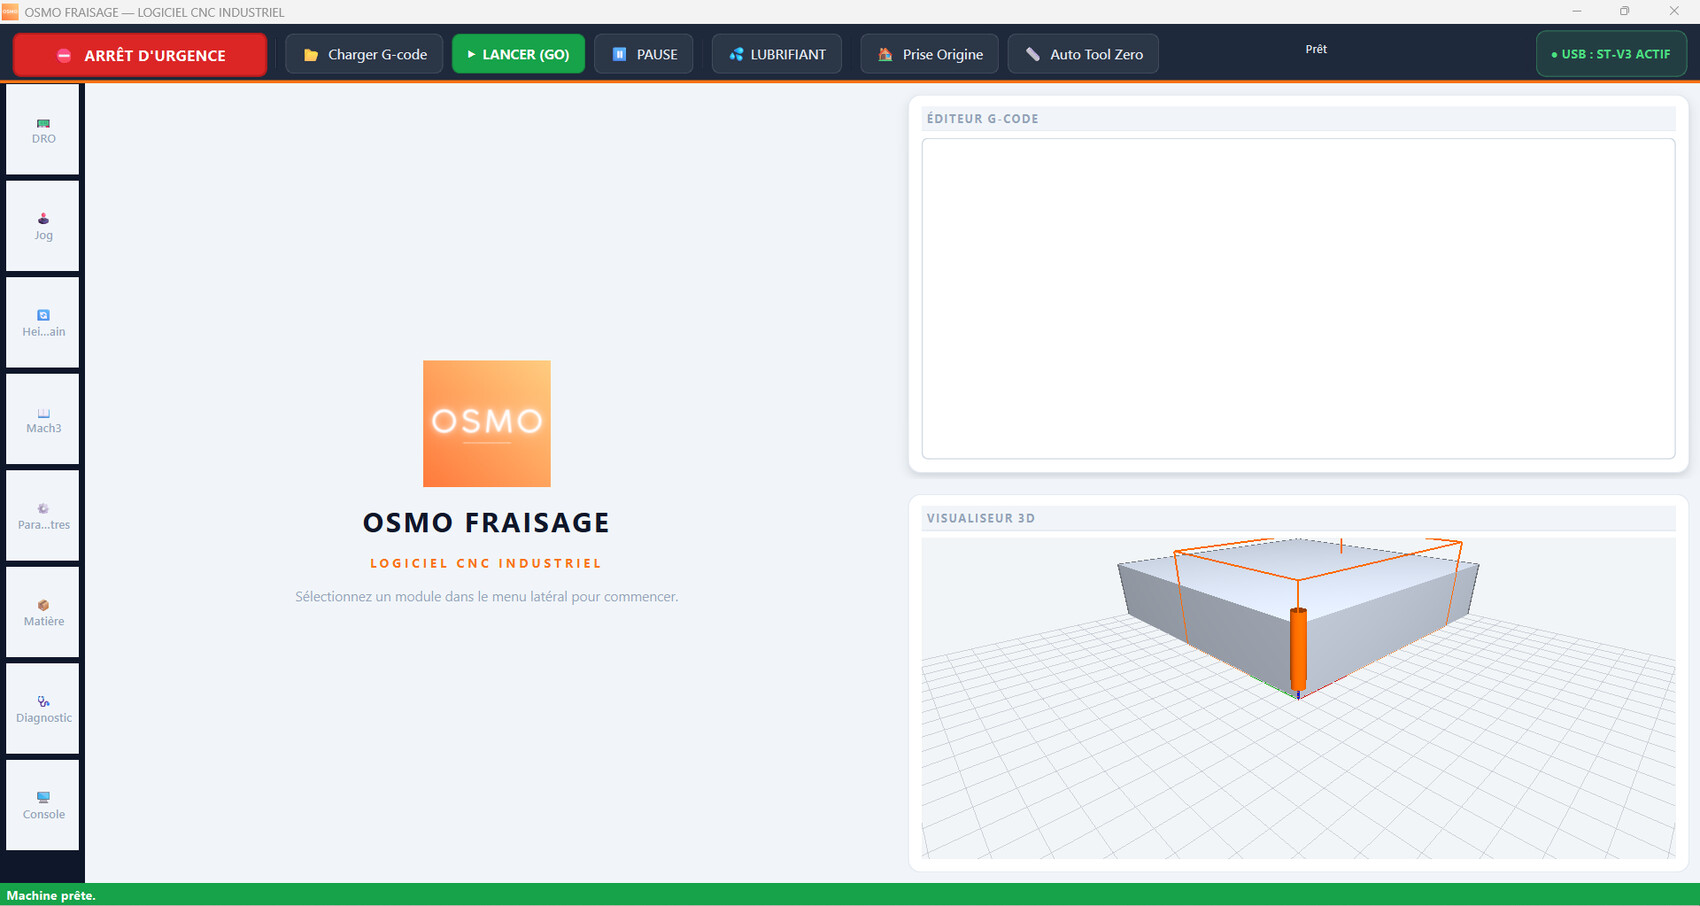The width and height of the screenshot is (1700, 906).
Task: Click the "Prêt" status text in toolbar
Action: [1316, 49]
